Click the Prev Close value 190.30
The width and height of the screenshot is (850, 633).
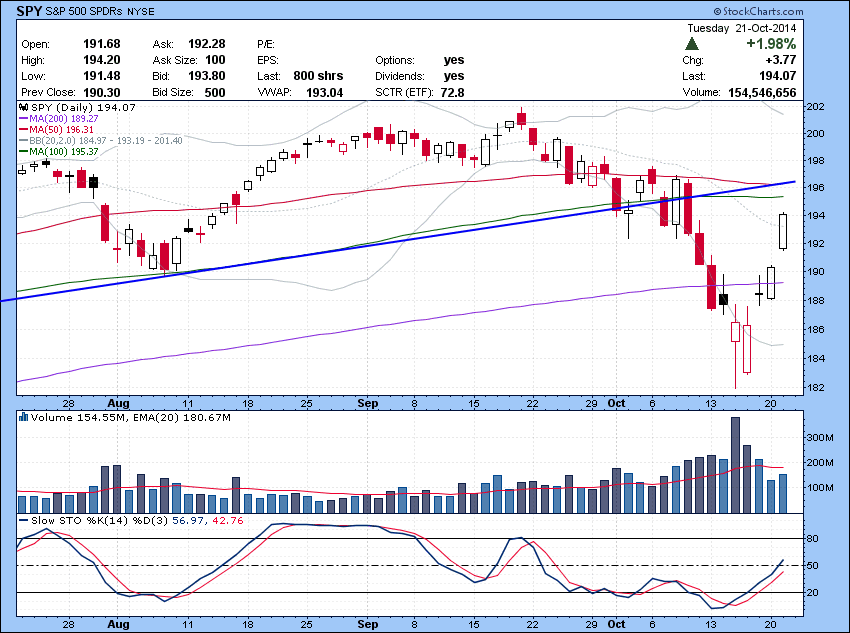tap(101, 93)
